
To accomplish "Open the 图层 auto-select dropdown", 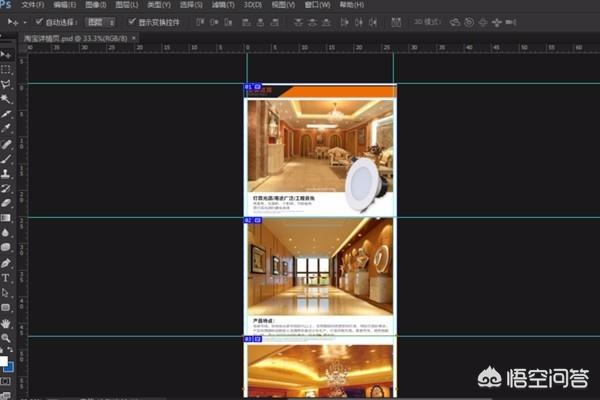I will coord(100,22).
